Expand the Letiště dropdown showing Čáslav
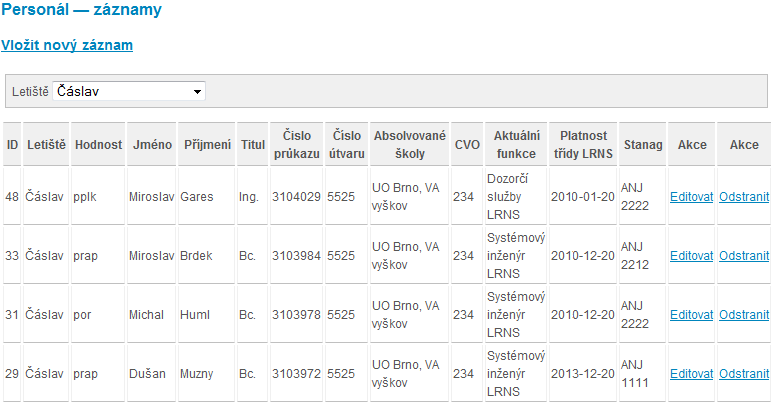The image size is (774, 403). (x=129, y=91)
